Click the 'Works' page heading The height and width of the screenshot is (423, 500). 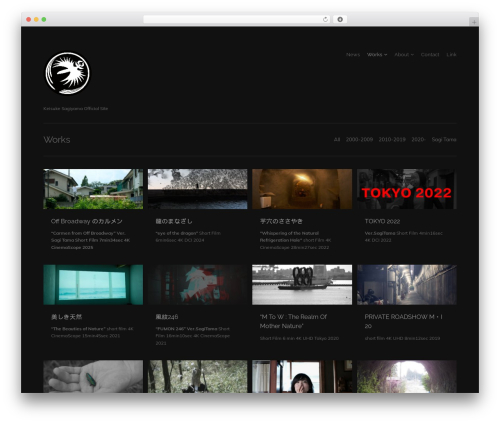click(x=57, y=140)
